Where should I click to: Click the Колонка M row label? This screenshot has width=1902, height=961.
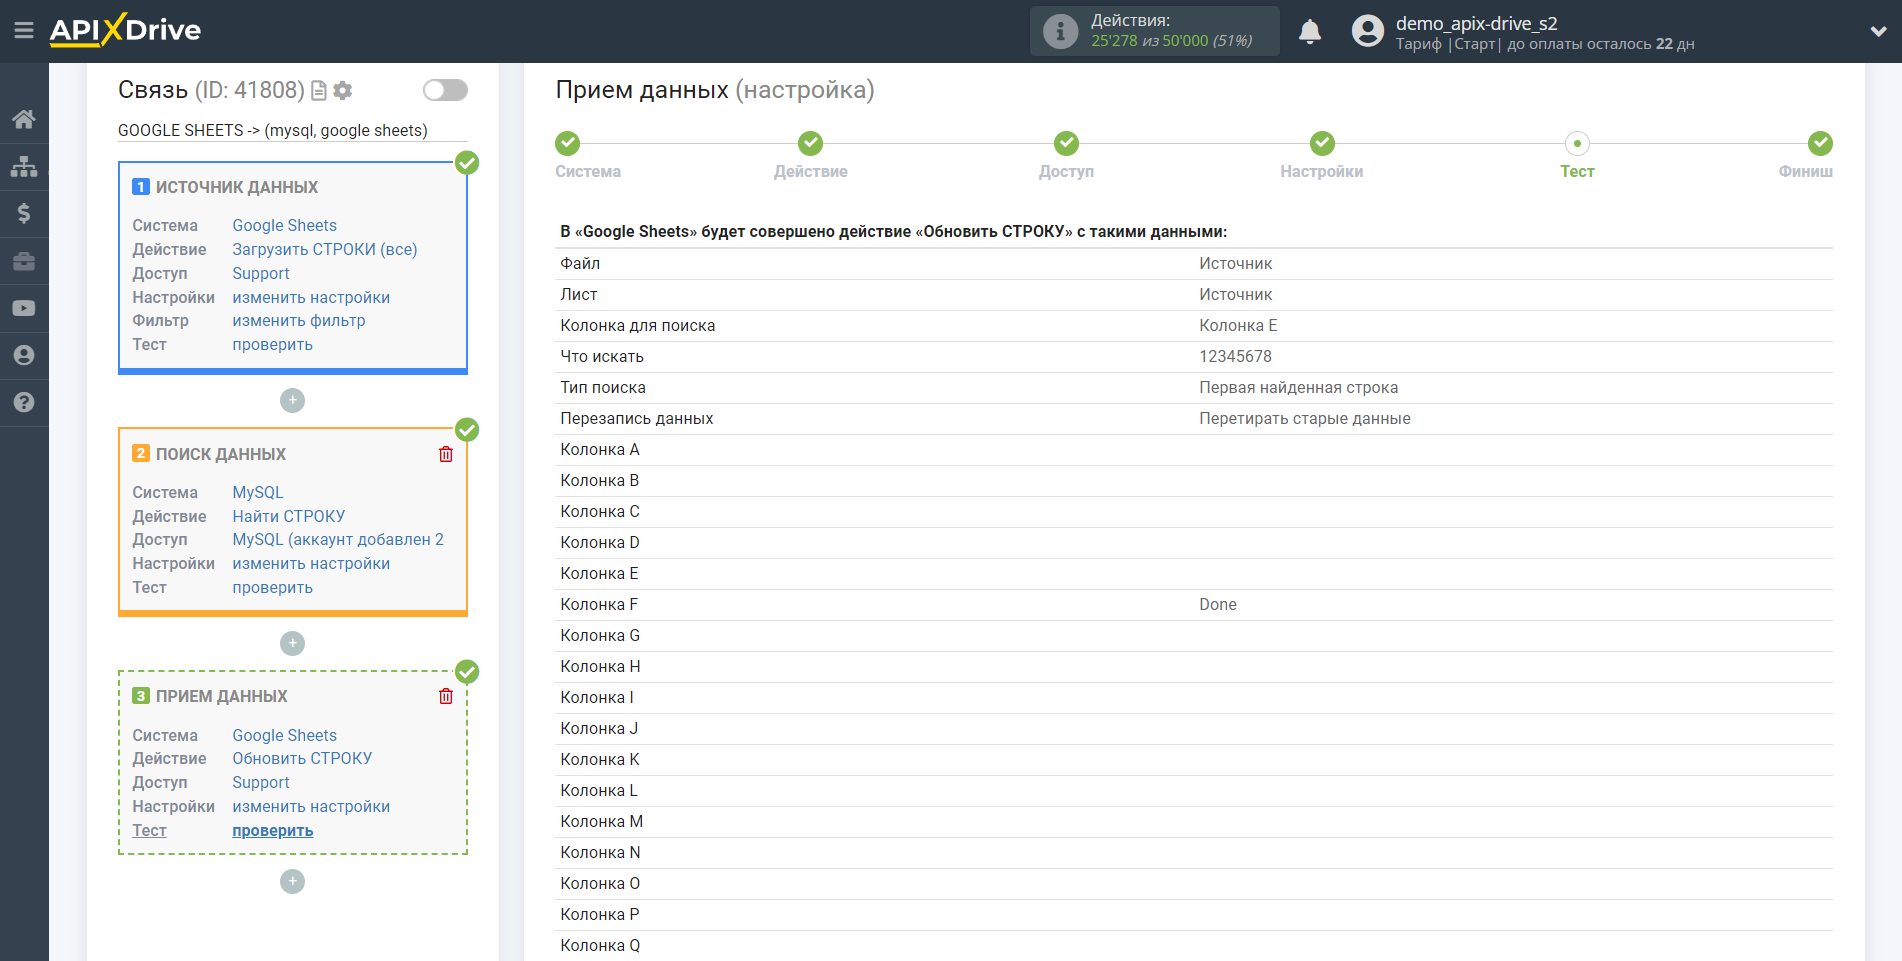pos(602,821)
